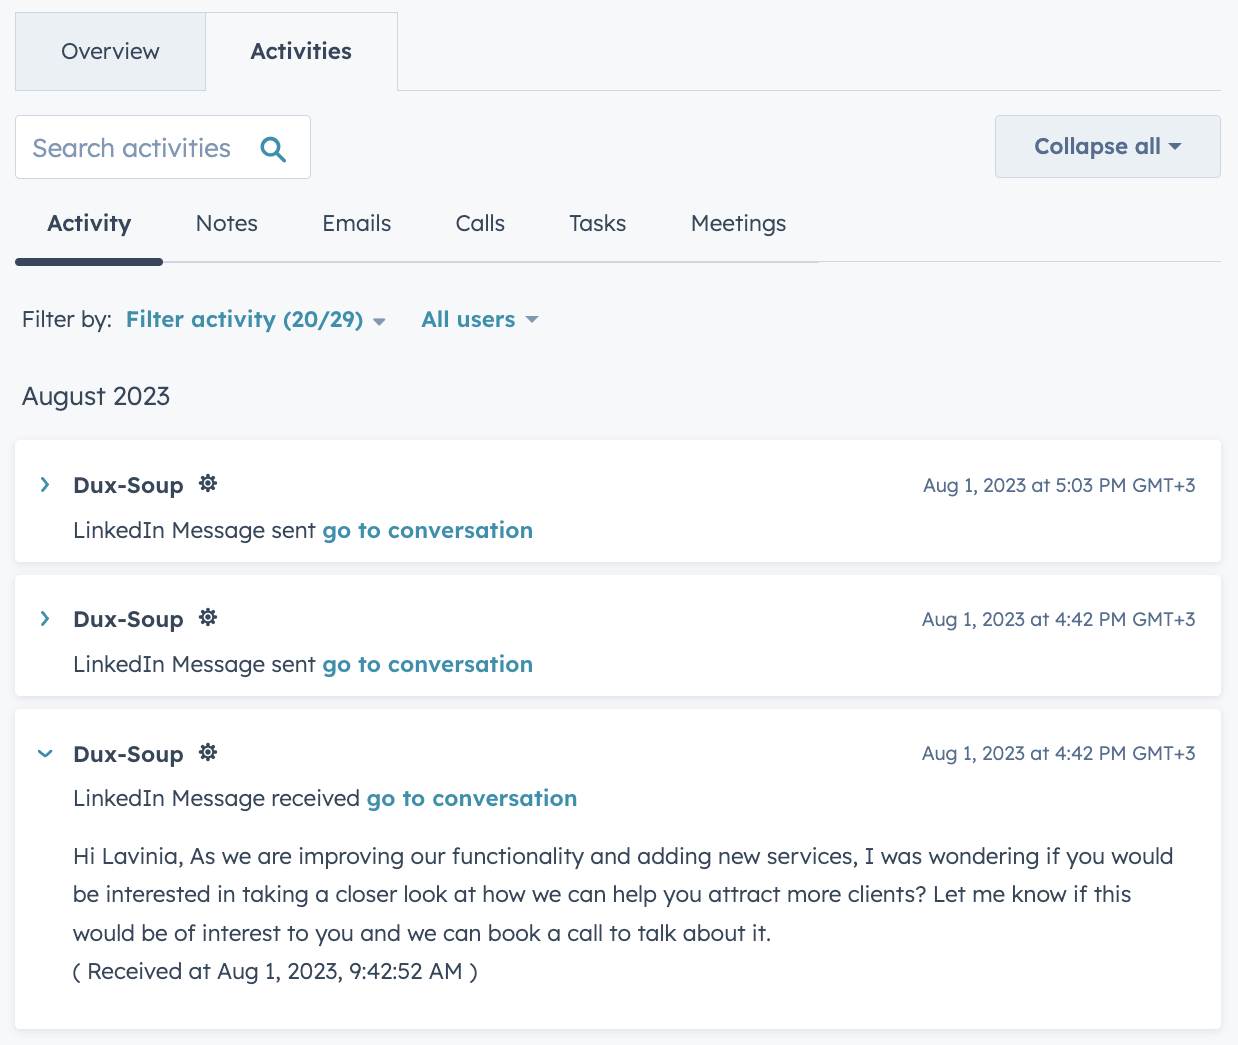Click 'Received at Aug 1, 2023, 9:42:52 AM' text
1238x1045 pixels.
[x=275, y=971]
